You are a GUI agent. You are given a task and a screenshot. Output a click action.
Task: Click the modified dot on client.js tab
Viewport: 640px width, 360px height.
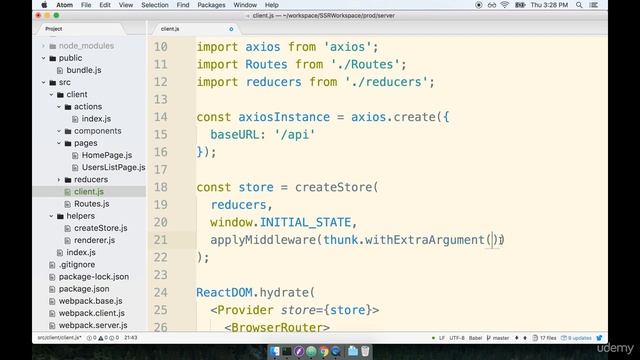[x=231, y=29]
